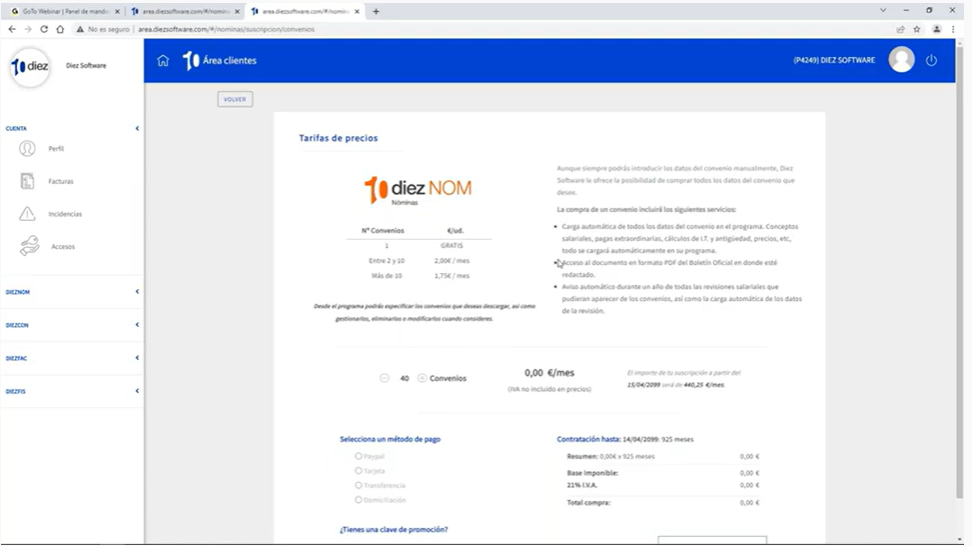Click (P4249) DIEZ SOFTWARE account name
Image resolution: width=972 pixels, height=546 pixels.
[x=834, y=60]
